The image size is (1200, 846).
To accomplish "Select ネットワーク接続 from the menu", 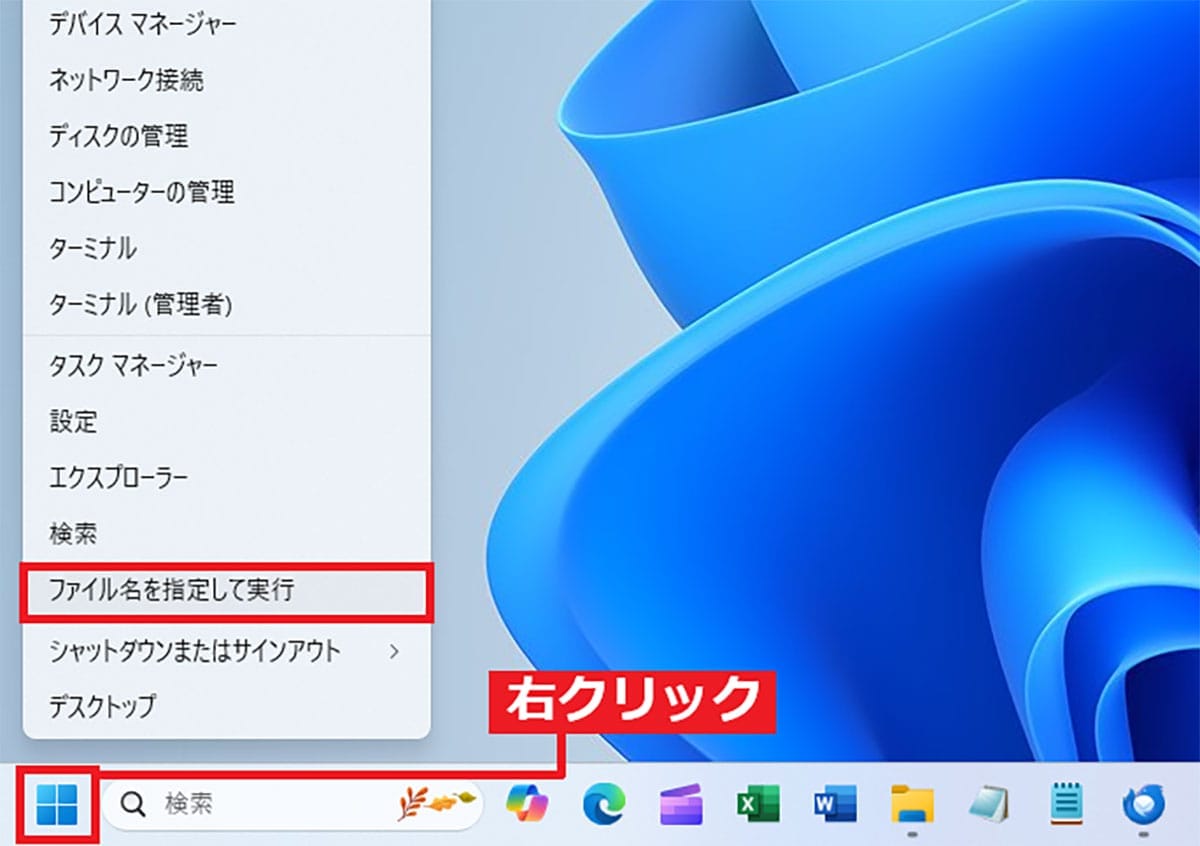I will [120, 80].
